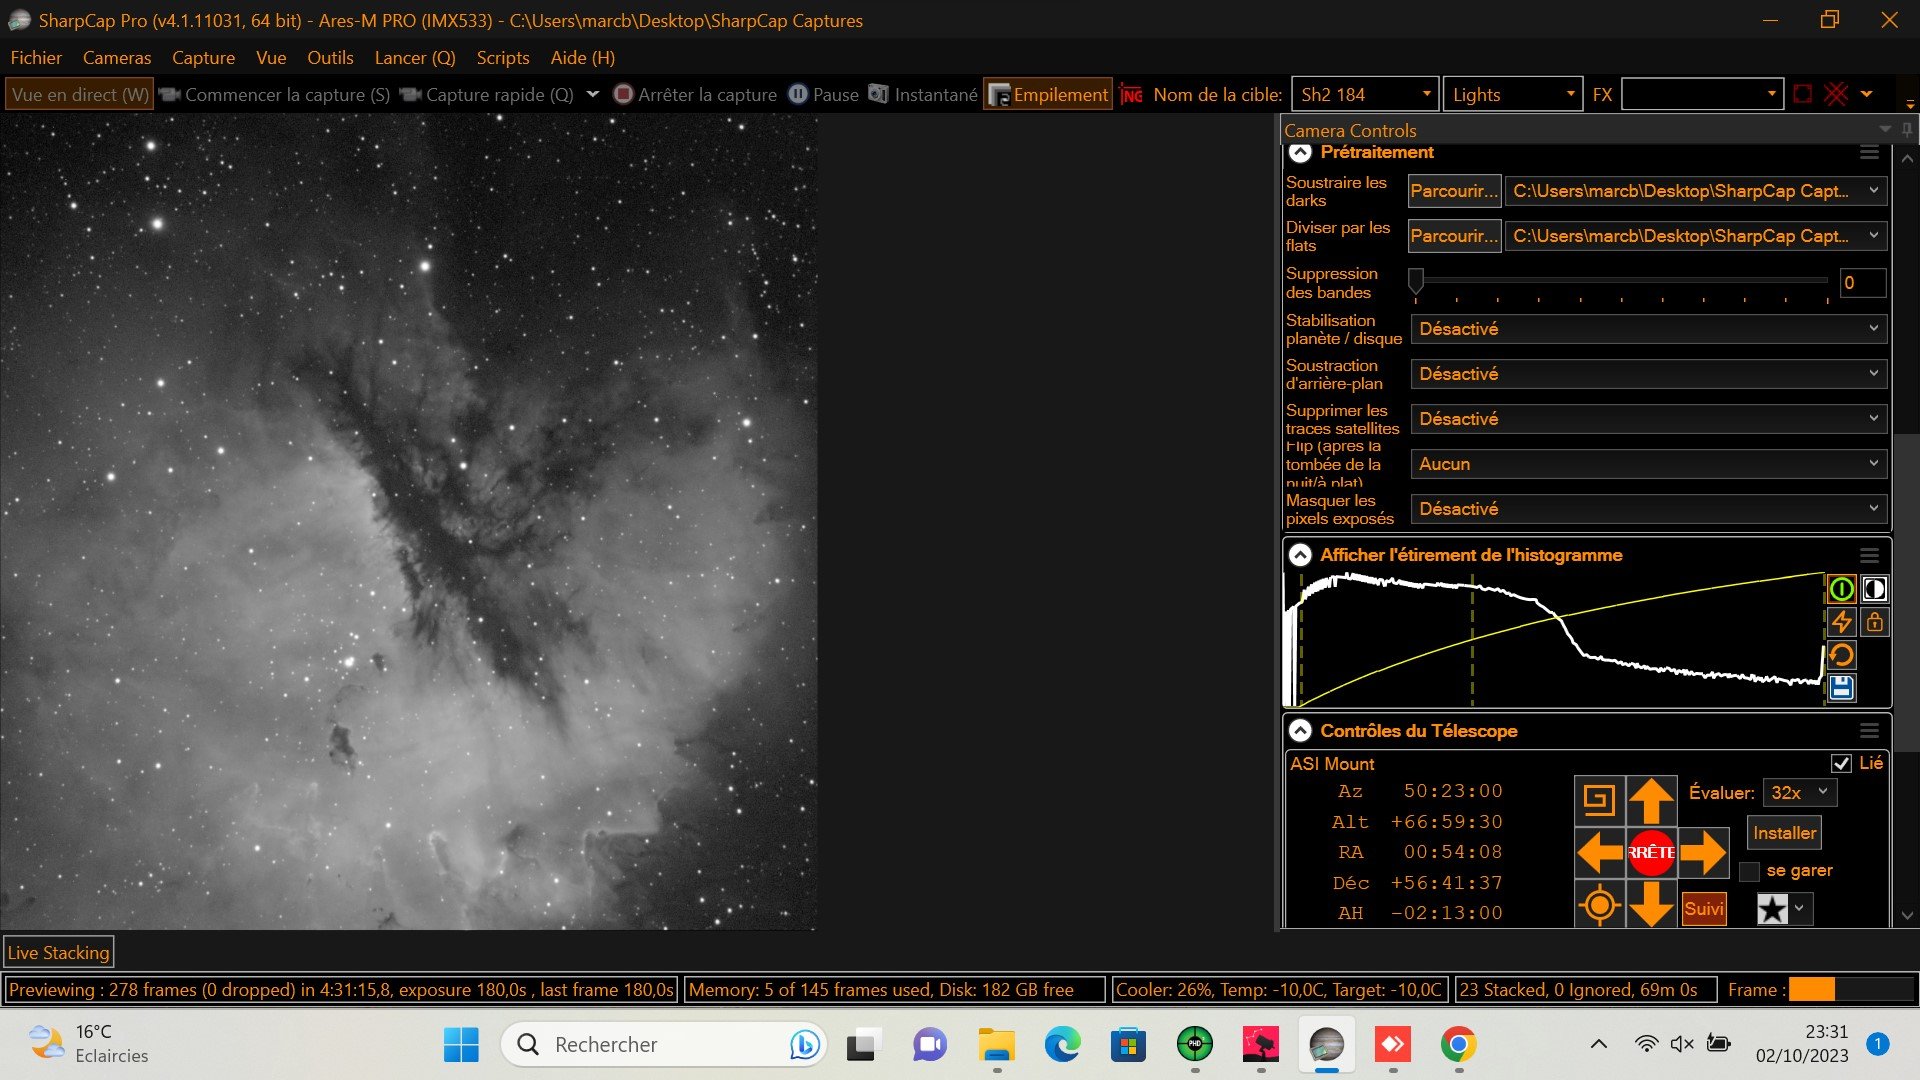
Task: Click the Live Stacking tab
Action: point(58,953)
